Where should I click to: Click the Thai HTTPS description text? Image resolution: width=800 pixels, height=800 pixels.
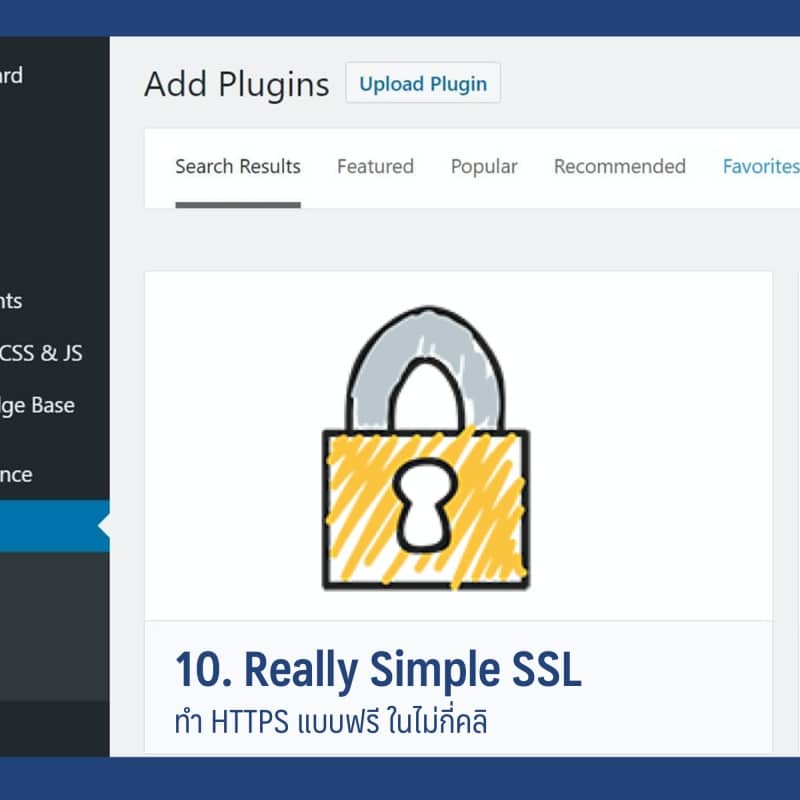tap(330, 721)
